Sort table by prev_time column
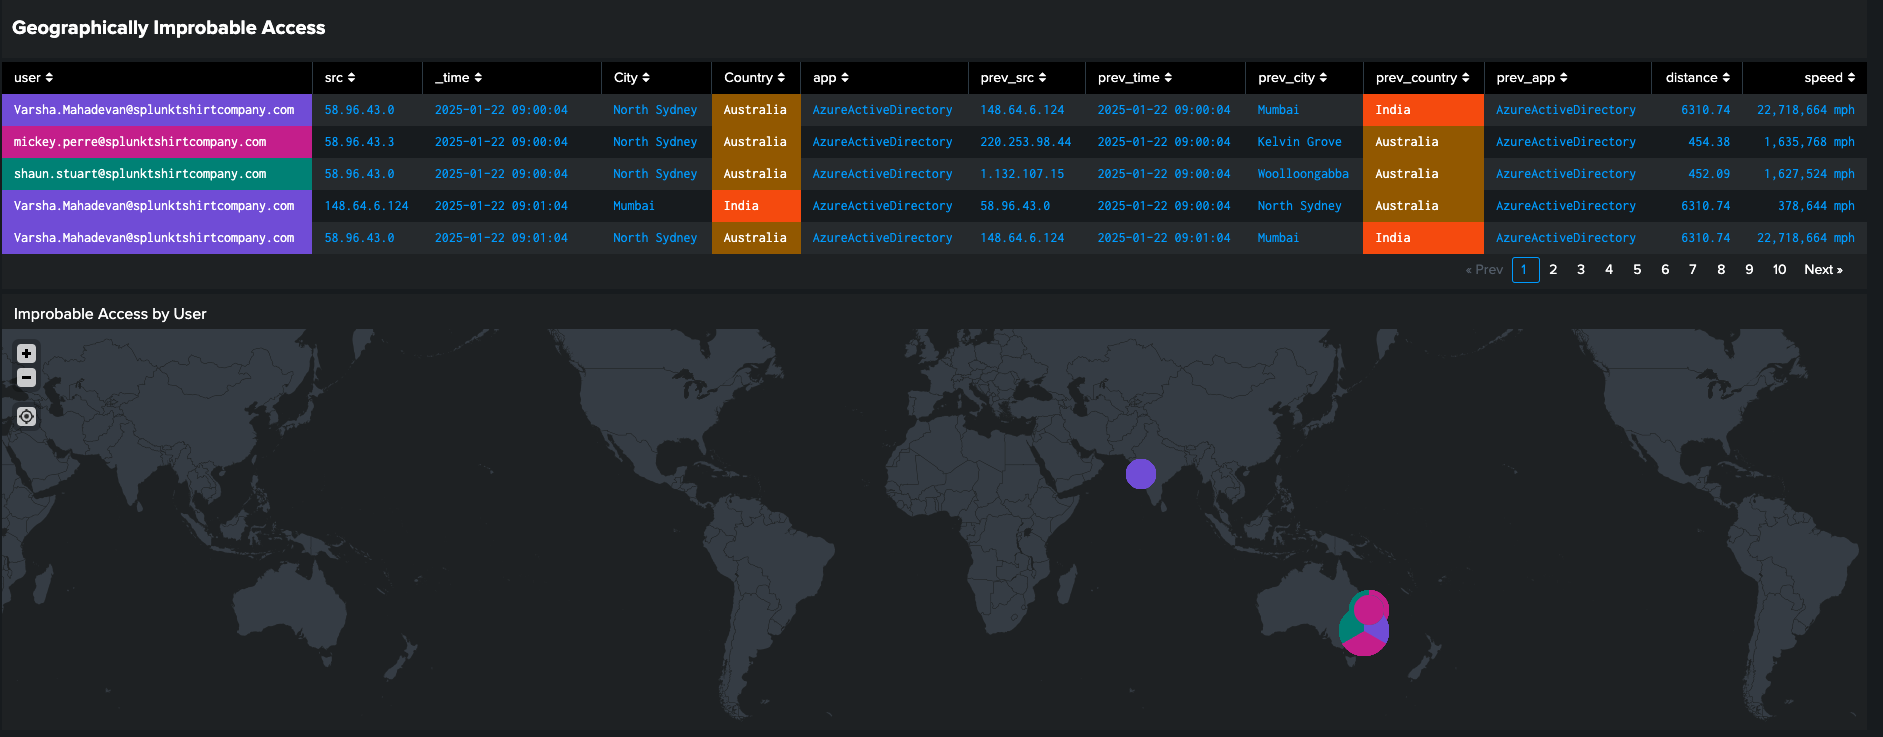Viewport: 1883px width, 737px height. click(x=1135, y=78)
